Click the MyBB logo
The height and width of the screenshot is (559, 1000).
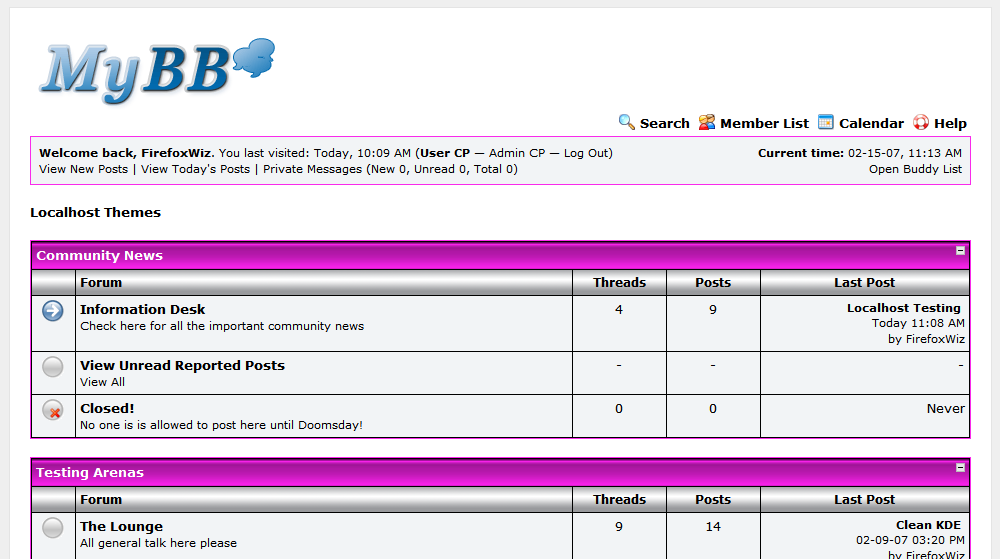coord(158,70)
